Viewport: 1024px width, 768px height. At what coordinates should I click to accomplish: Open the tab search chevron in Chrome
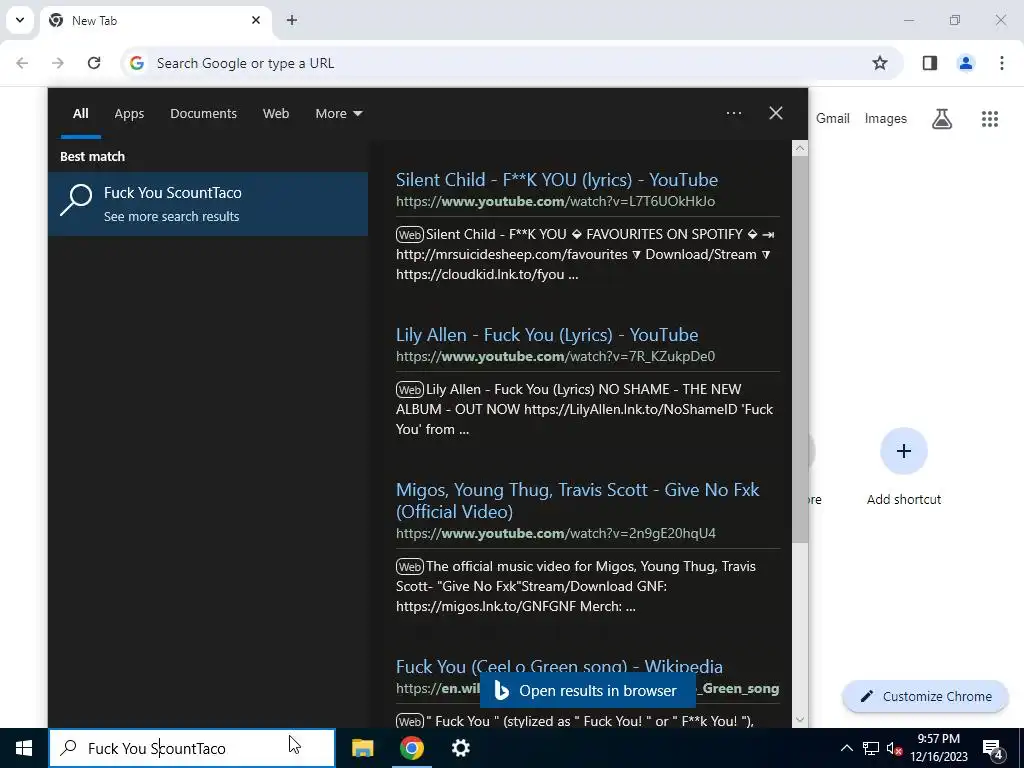point(20,20)
